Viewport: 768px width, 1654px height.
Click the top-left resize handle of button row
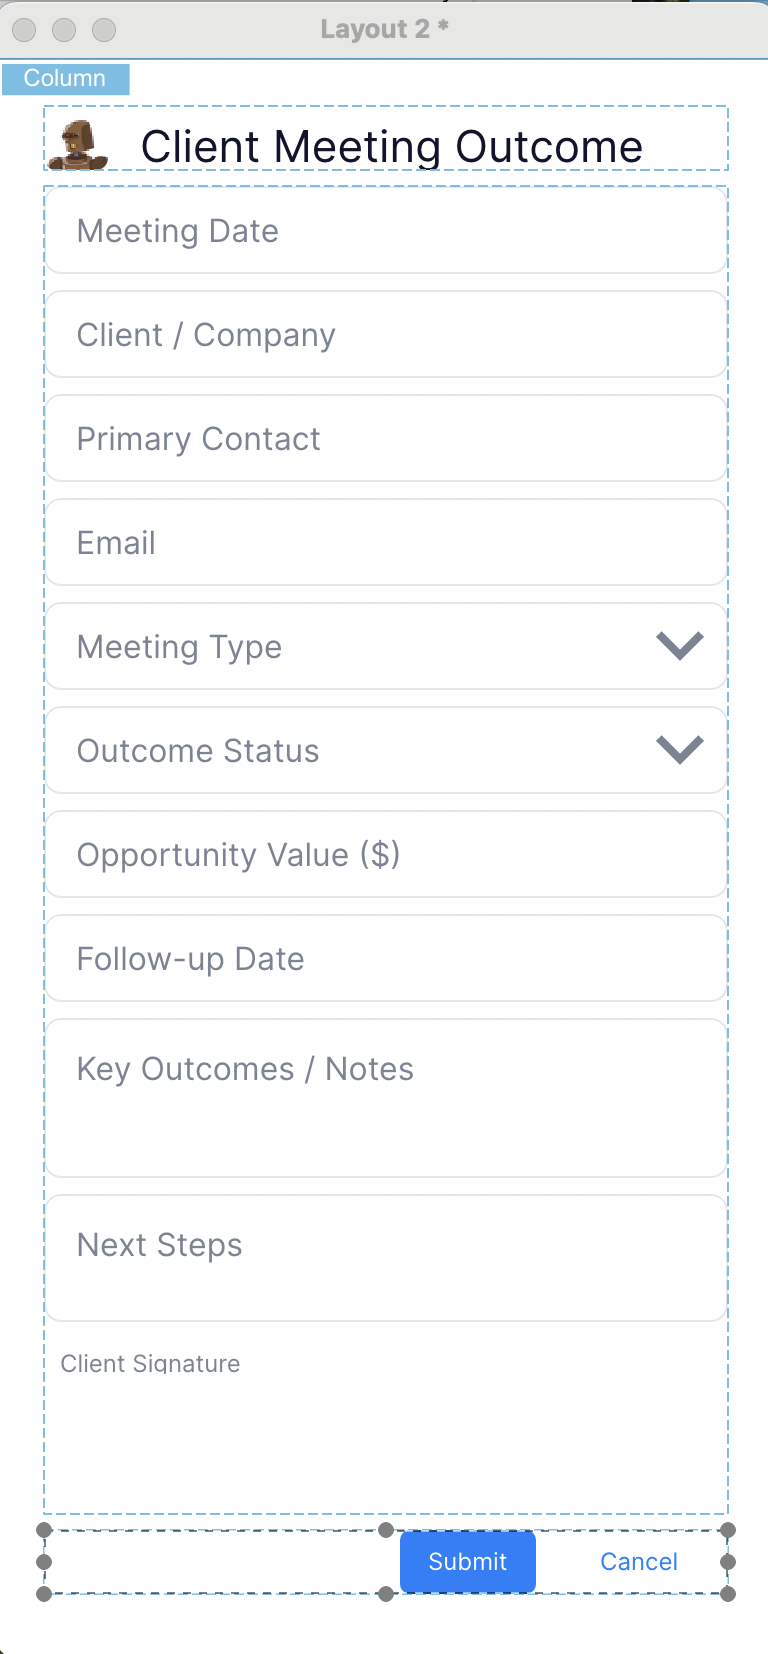(x=44, y=1530)
